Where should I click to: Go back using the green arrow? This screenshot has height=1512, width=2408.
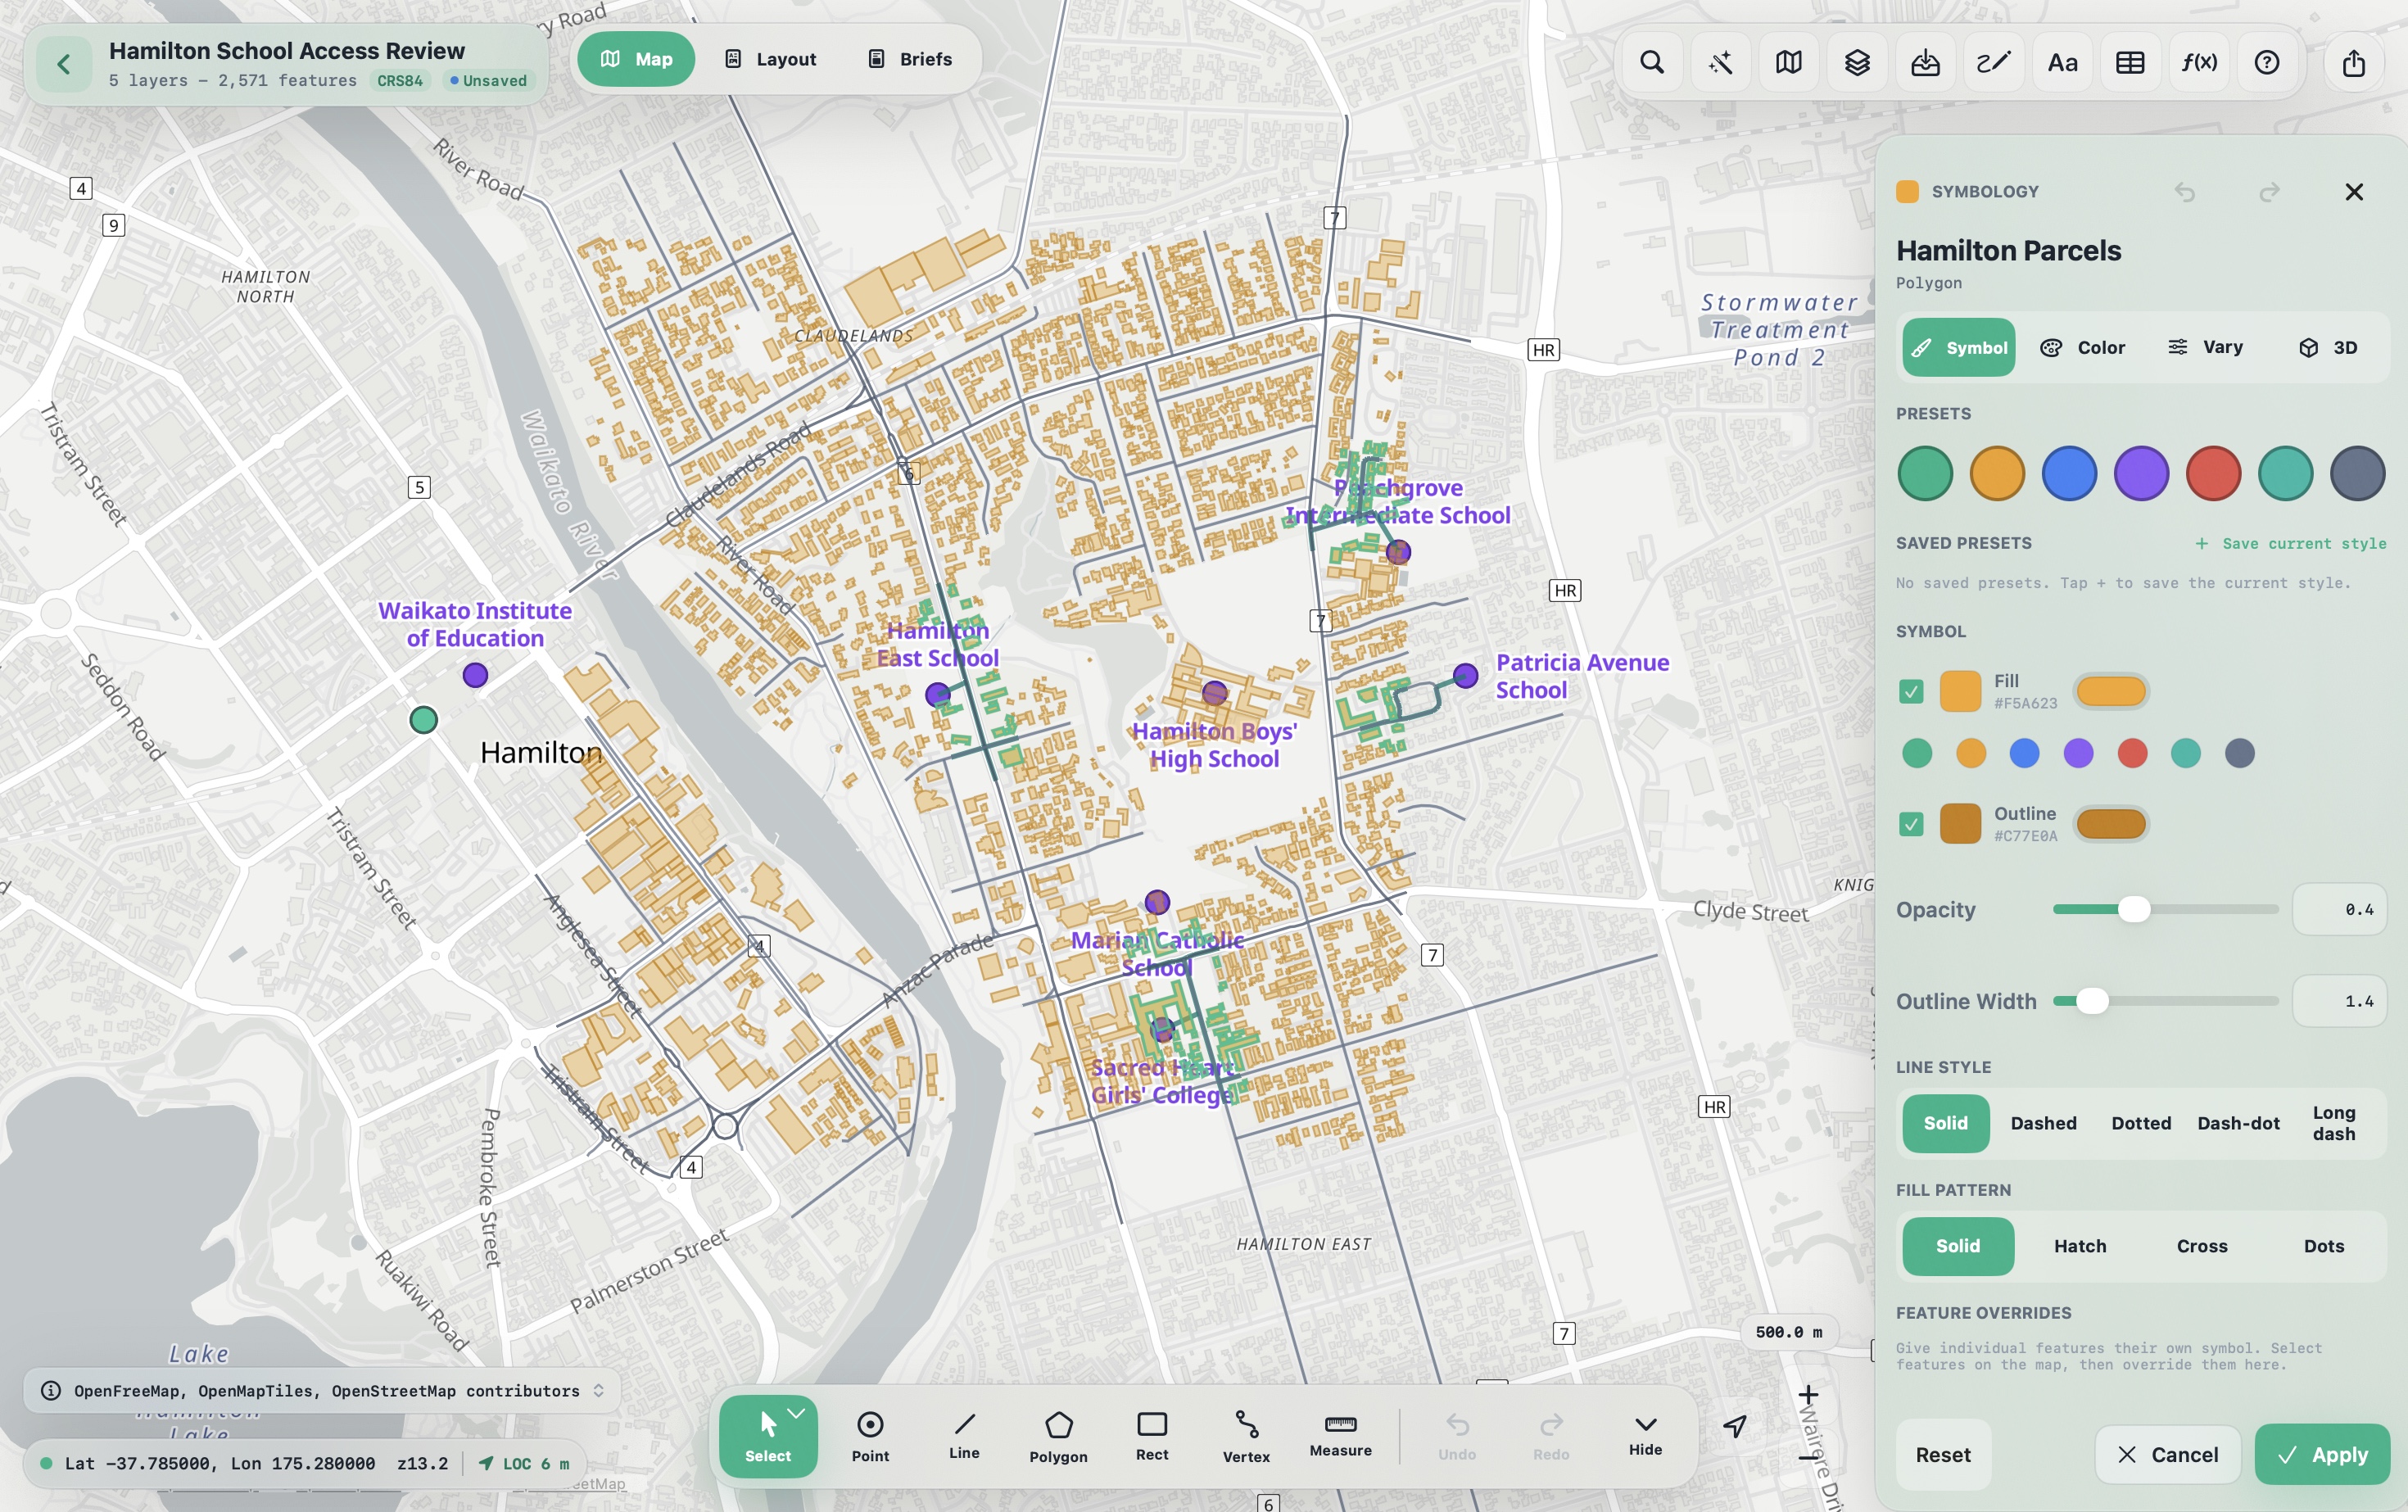(x=64, y=64)
